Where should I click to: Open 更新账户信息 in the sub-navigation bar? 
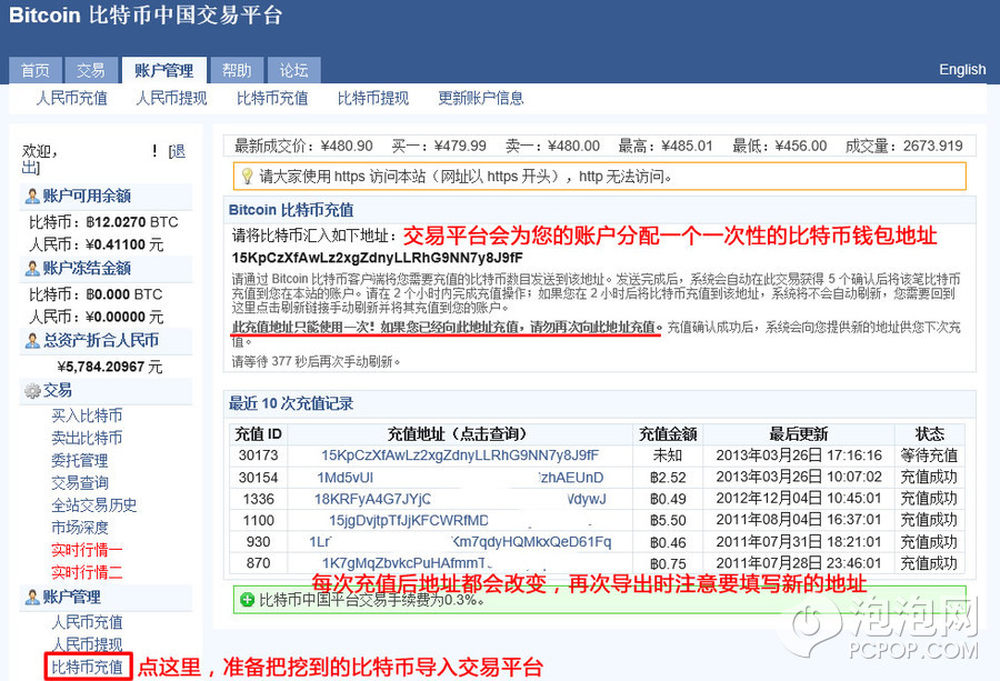point(481,98)
